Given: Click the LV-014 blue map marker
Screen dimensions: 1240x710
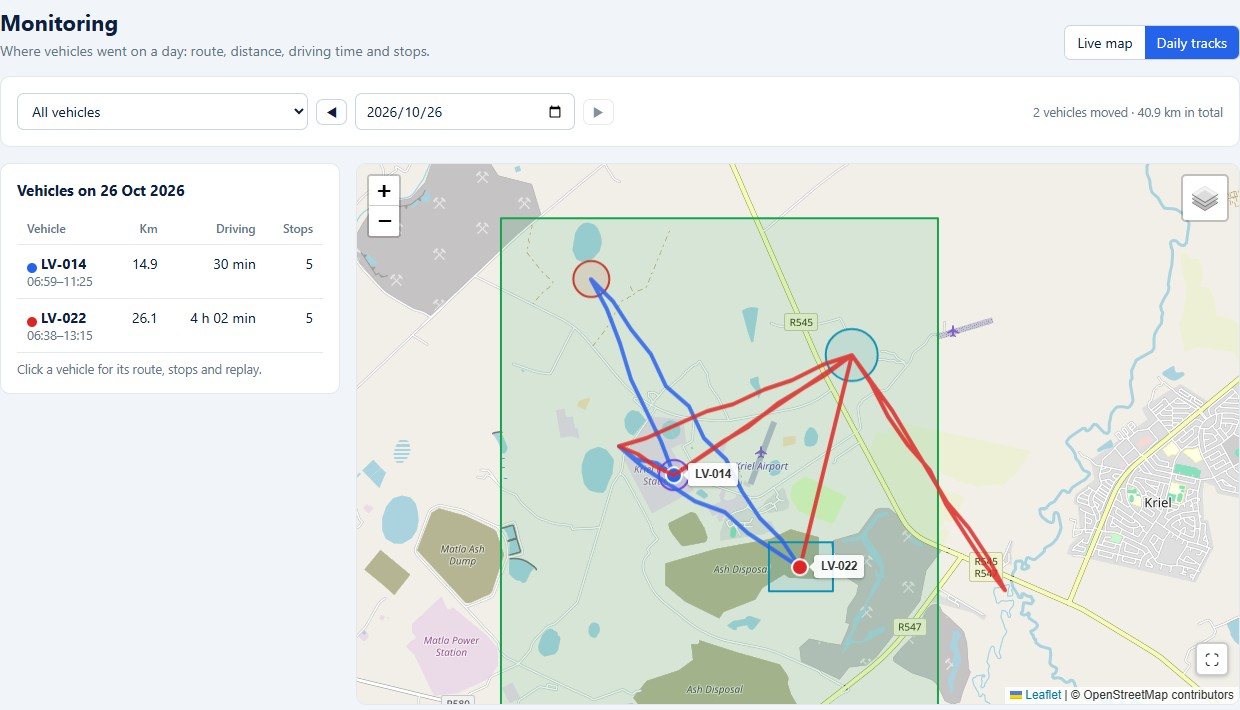Looking at the screenshot, I should [x=674, y=474].
